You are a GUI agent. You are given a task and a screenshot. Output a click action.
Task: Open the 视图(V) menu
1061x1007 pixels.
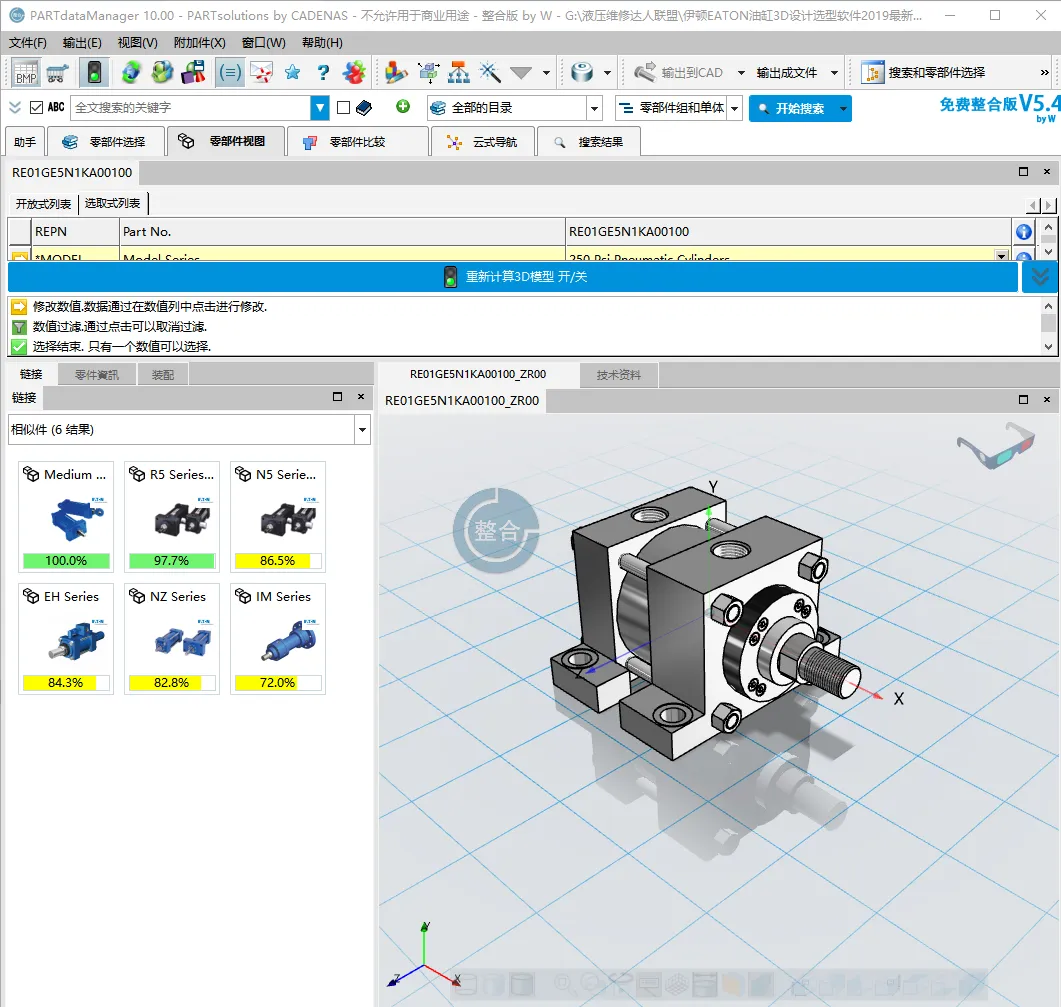coord(137,43)
